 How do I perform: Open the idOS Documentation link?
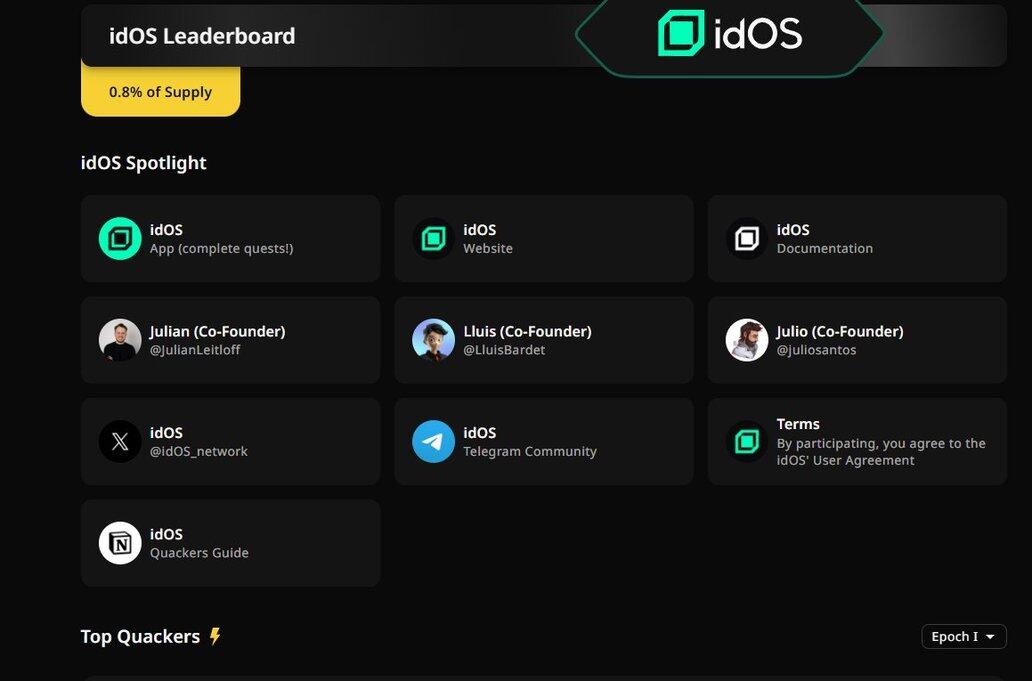(825, 249)
